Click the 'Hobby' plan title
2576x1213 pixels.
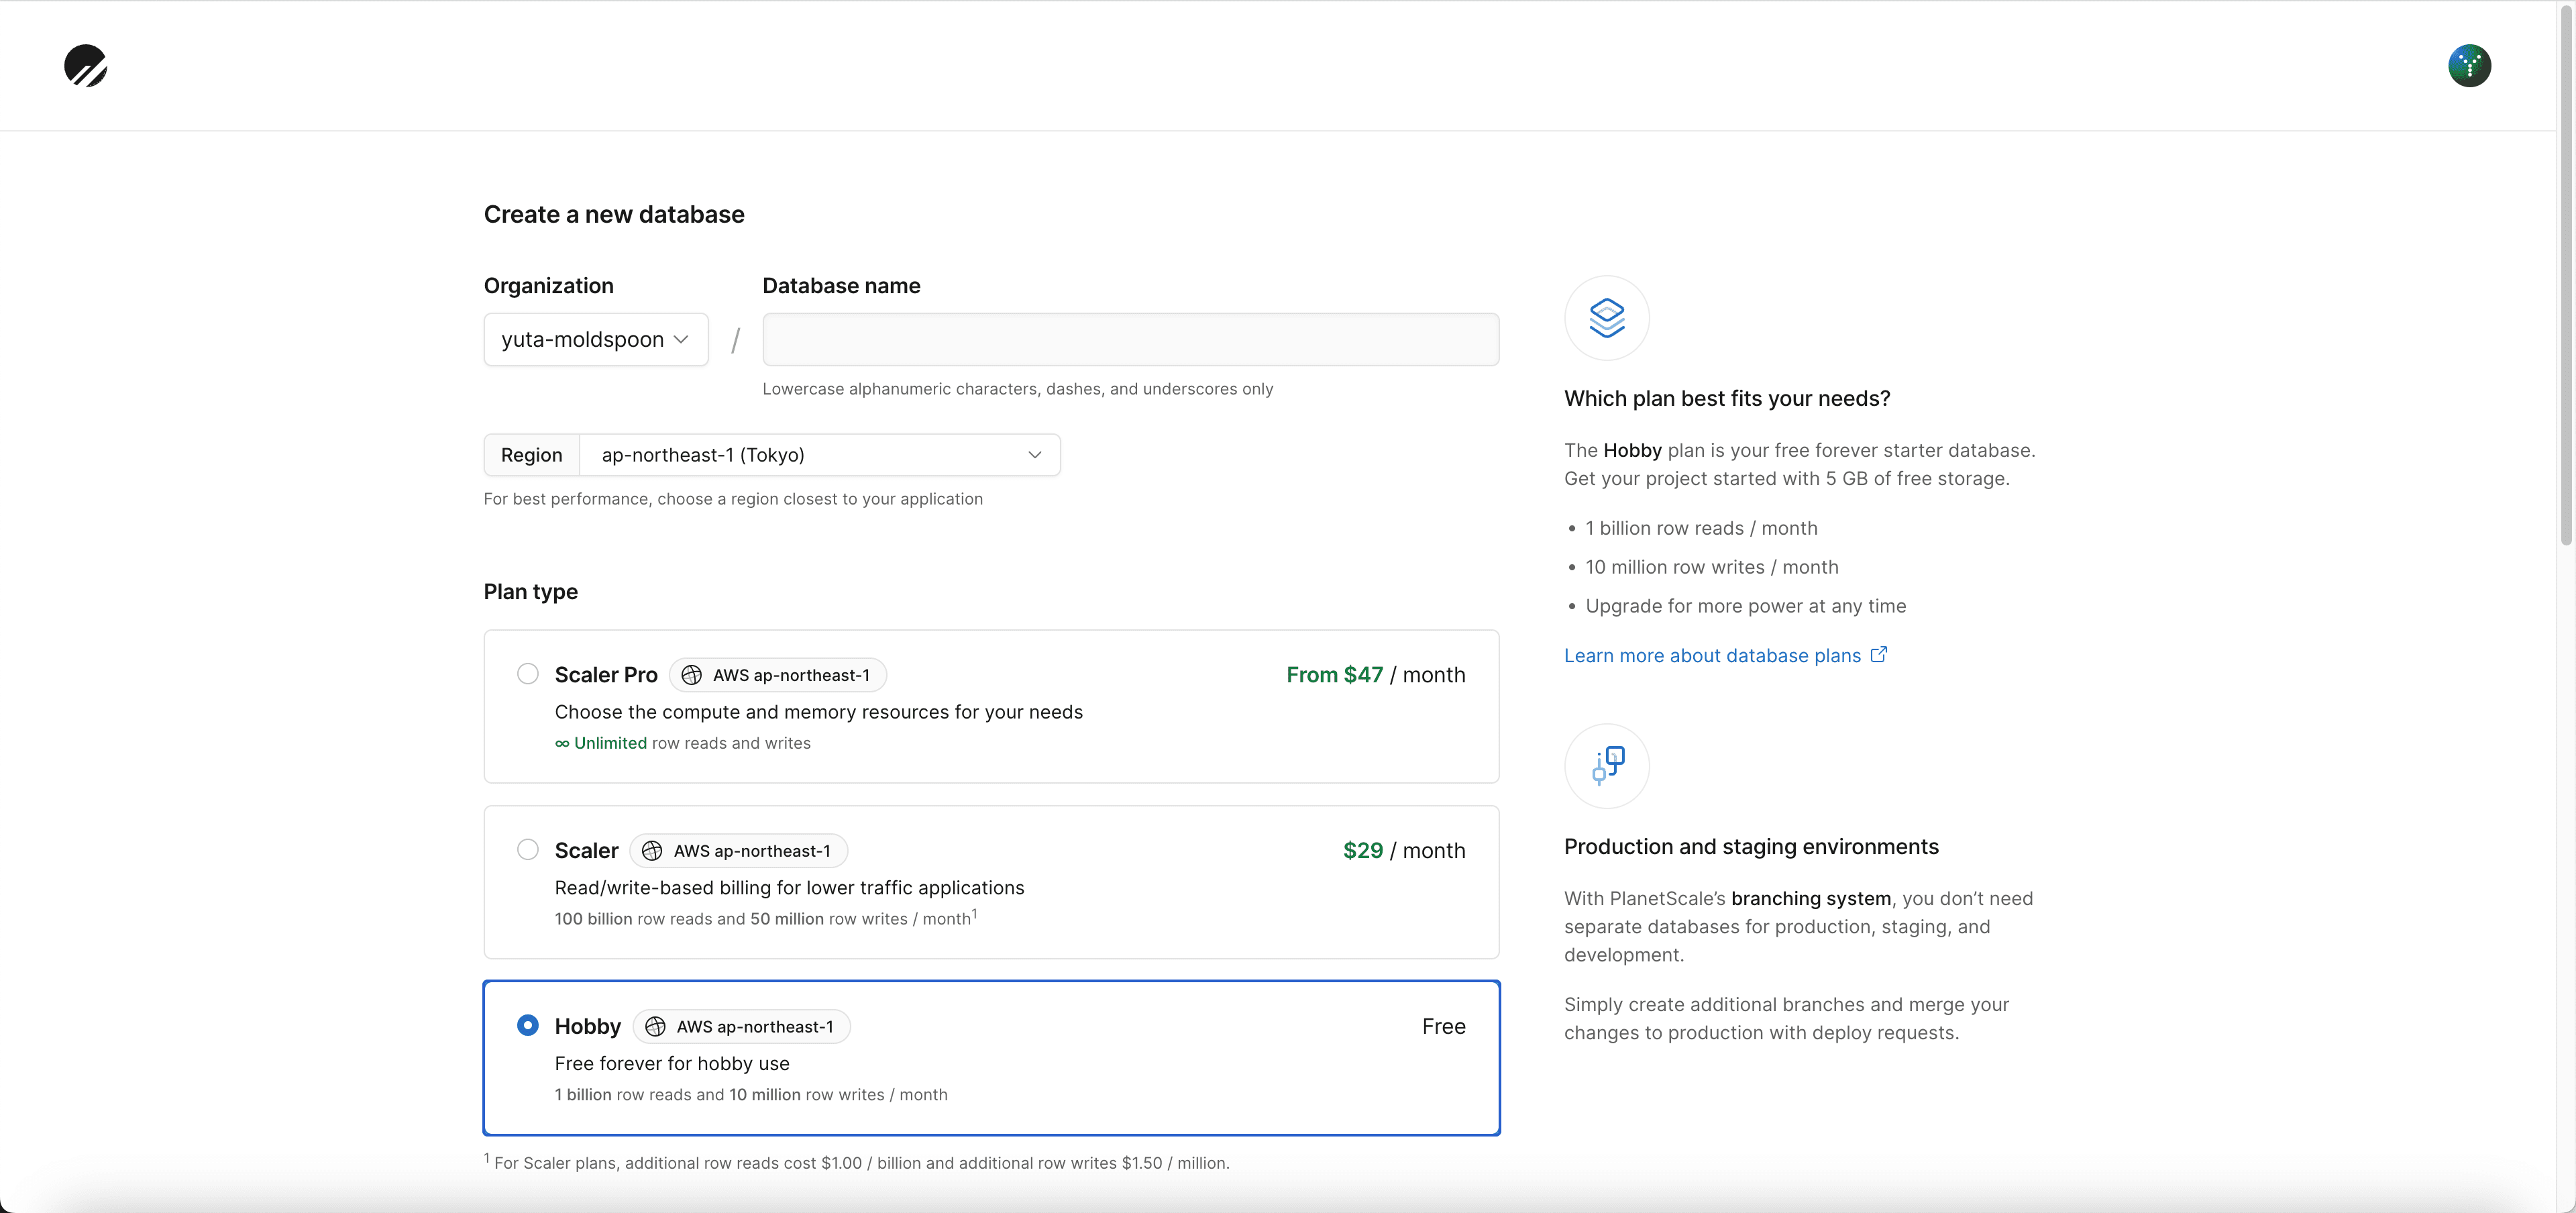pos(588,1027)
